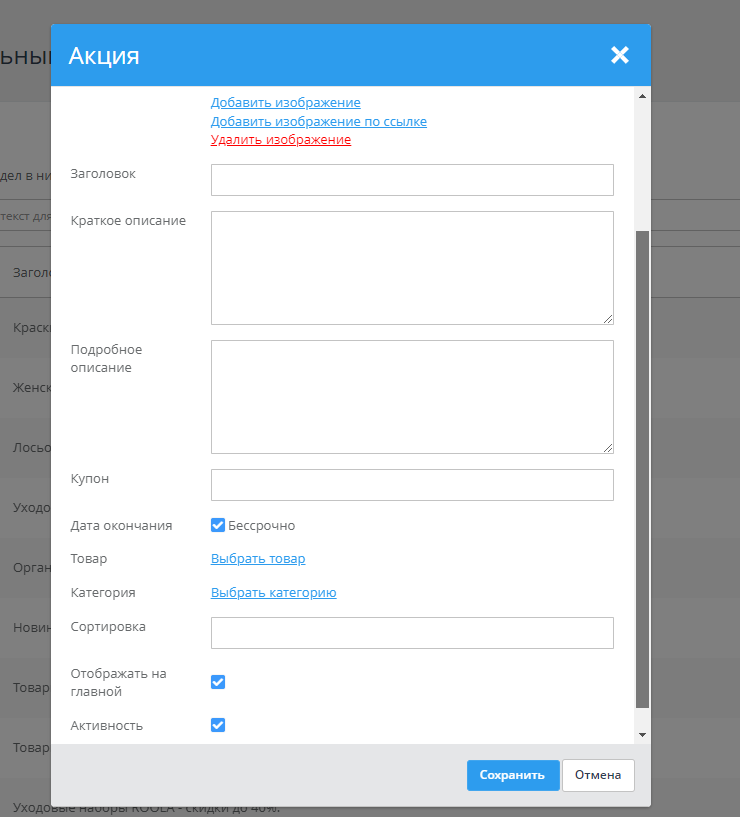The width and height of the screenshot is (740, 817).
Task: Grab the Краткое описание resize handle
Action: point(608,319)
